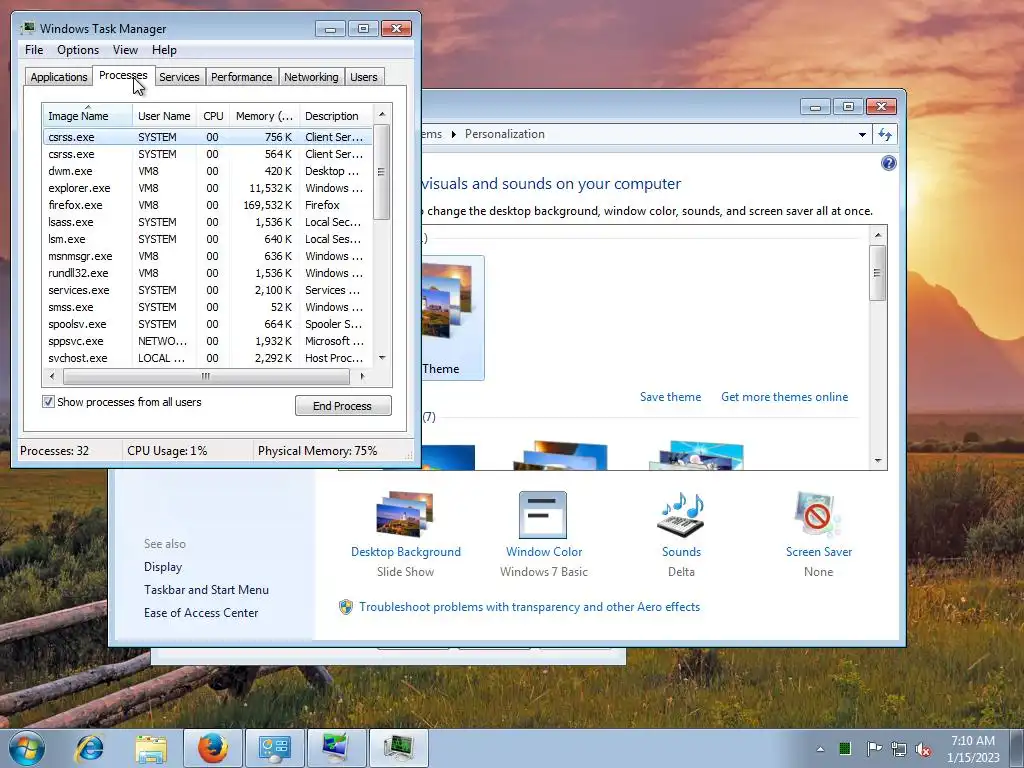The image size is (1024, 768).
Task: Click the End Process button
Action: pyautogui.click(x=343, y=406)
